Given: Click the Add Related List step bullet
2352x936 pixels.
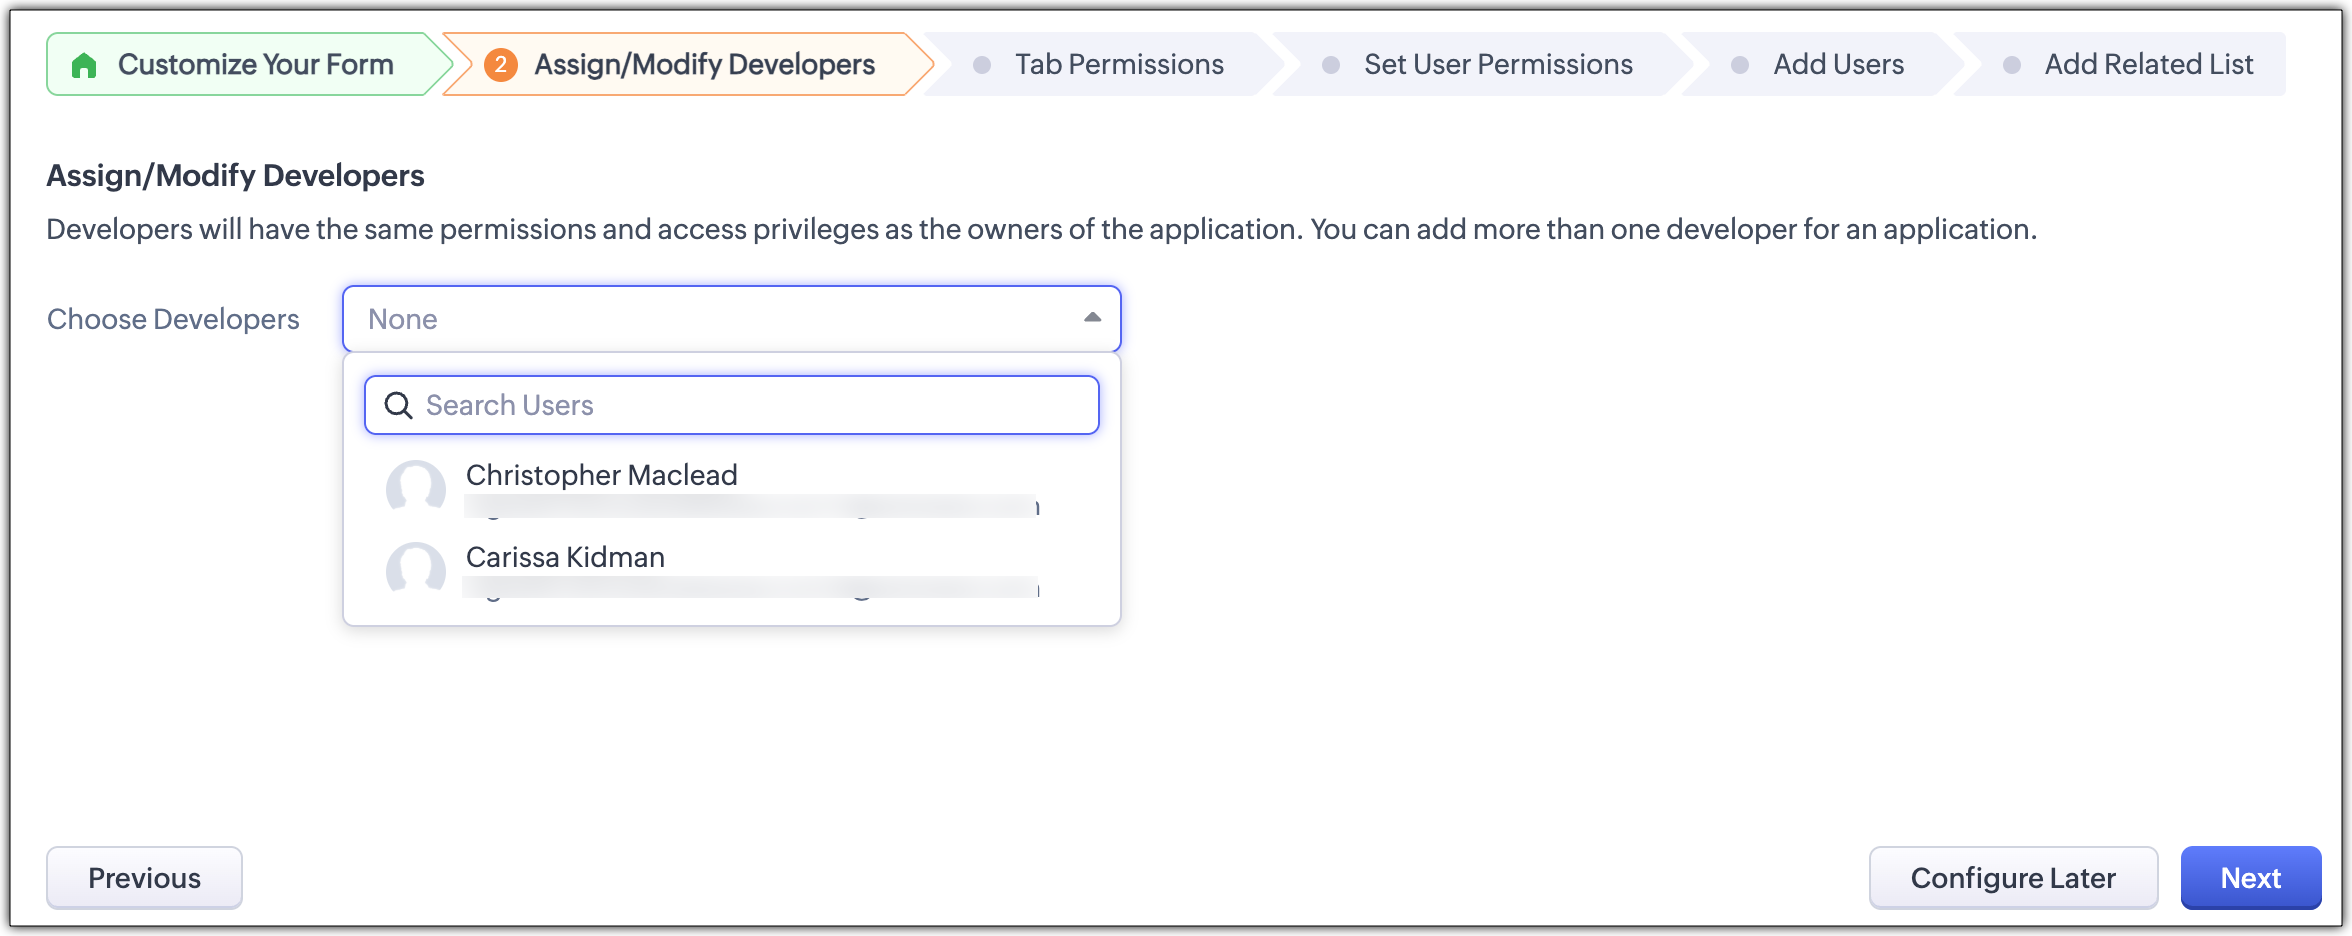Looking at the screenshot, I should pos(2012,65).
